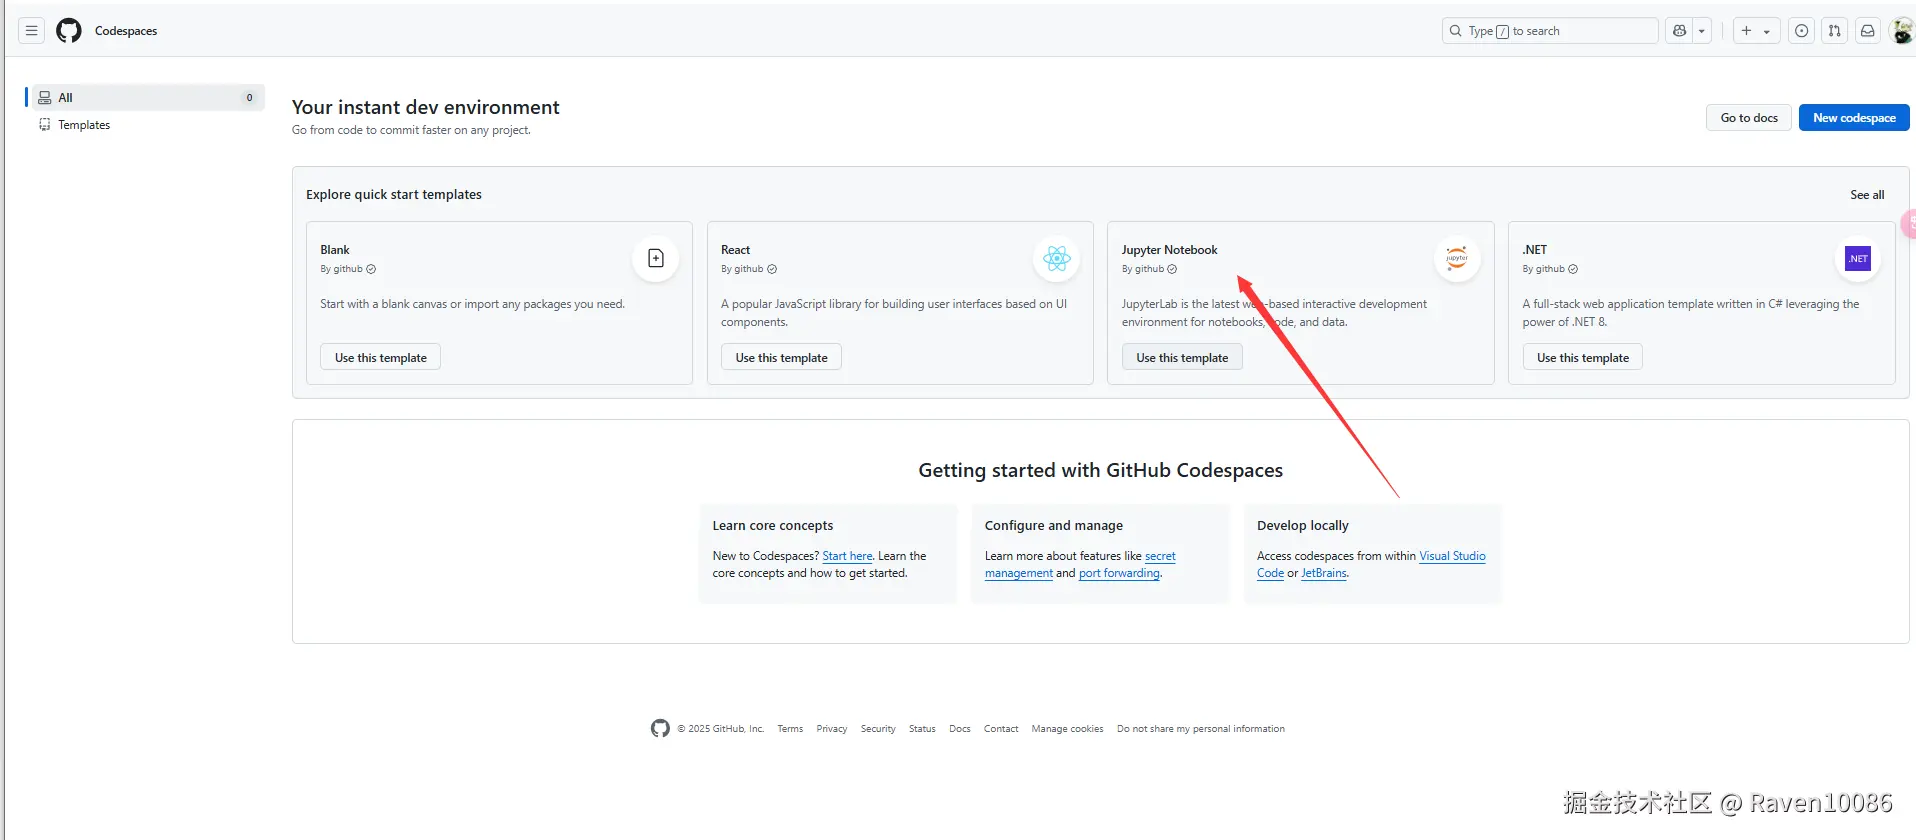Use the Blank template

pyautogui.click(x=380, y=358)
